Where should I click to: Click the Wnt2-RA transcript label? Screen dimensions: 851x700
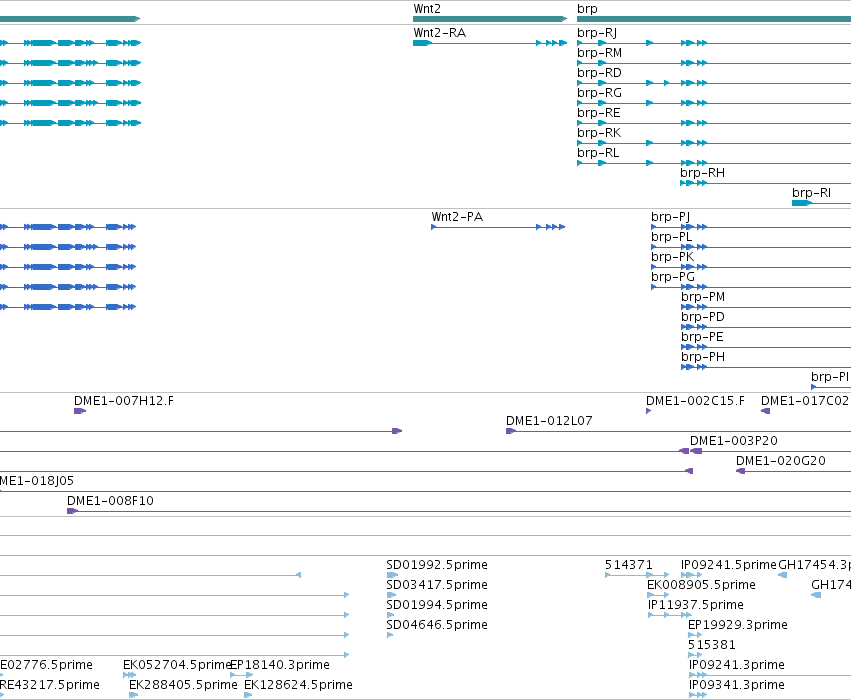[440, 33]
